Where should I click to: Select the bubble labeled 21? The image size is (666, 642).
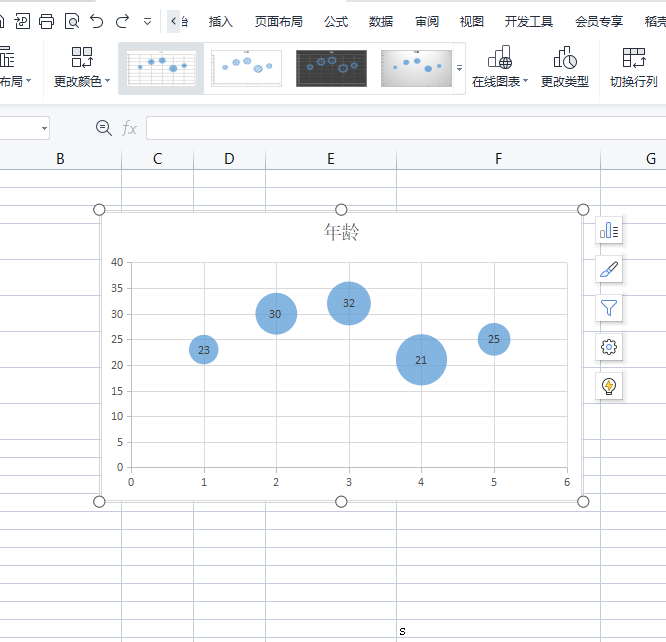point(421,360)
